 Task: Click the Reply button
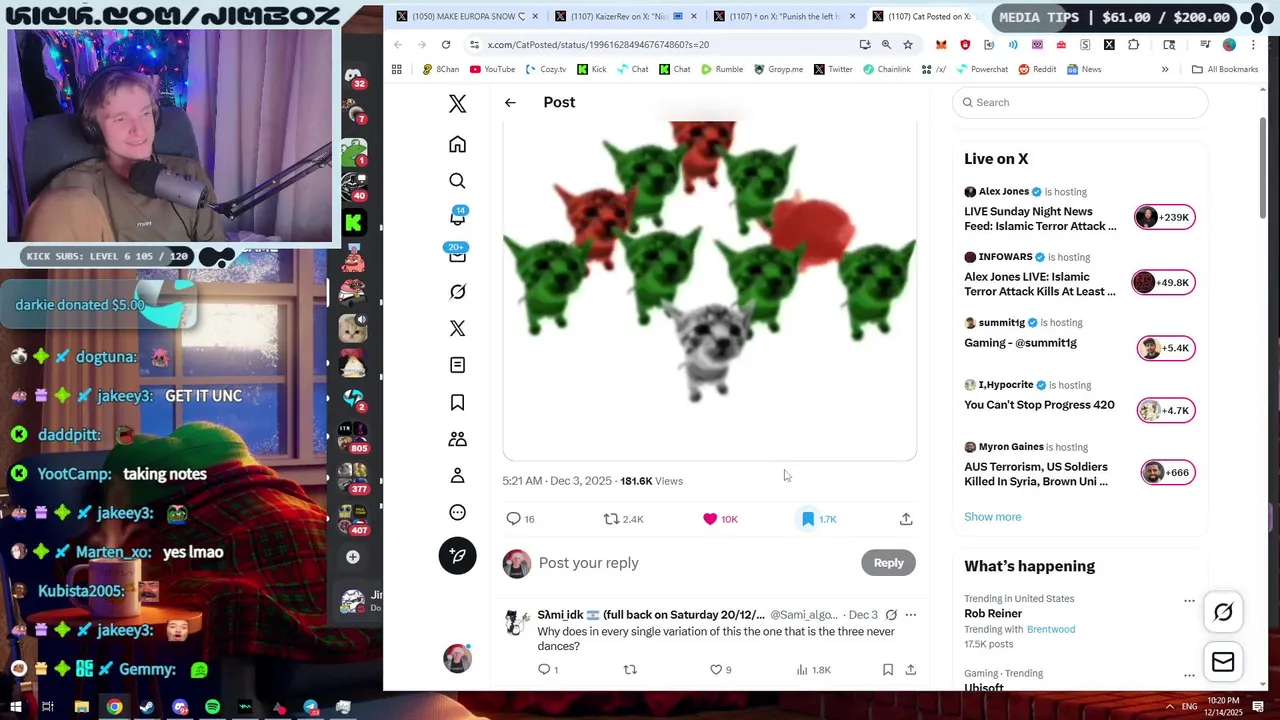tap(888, 563)
